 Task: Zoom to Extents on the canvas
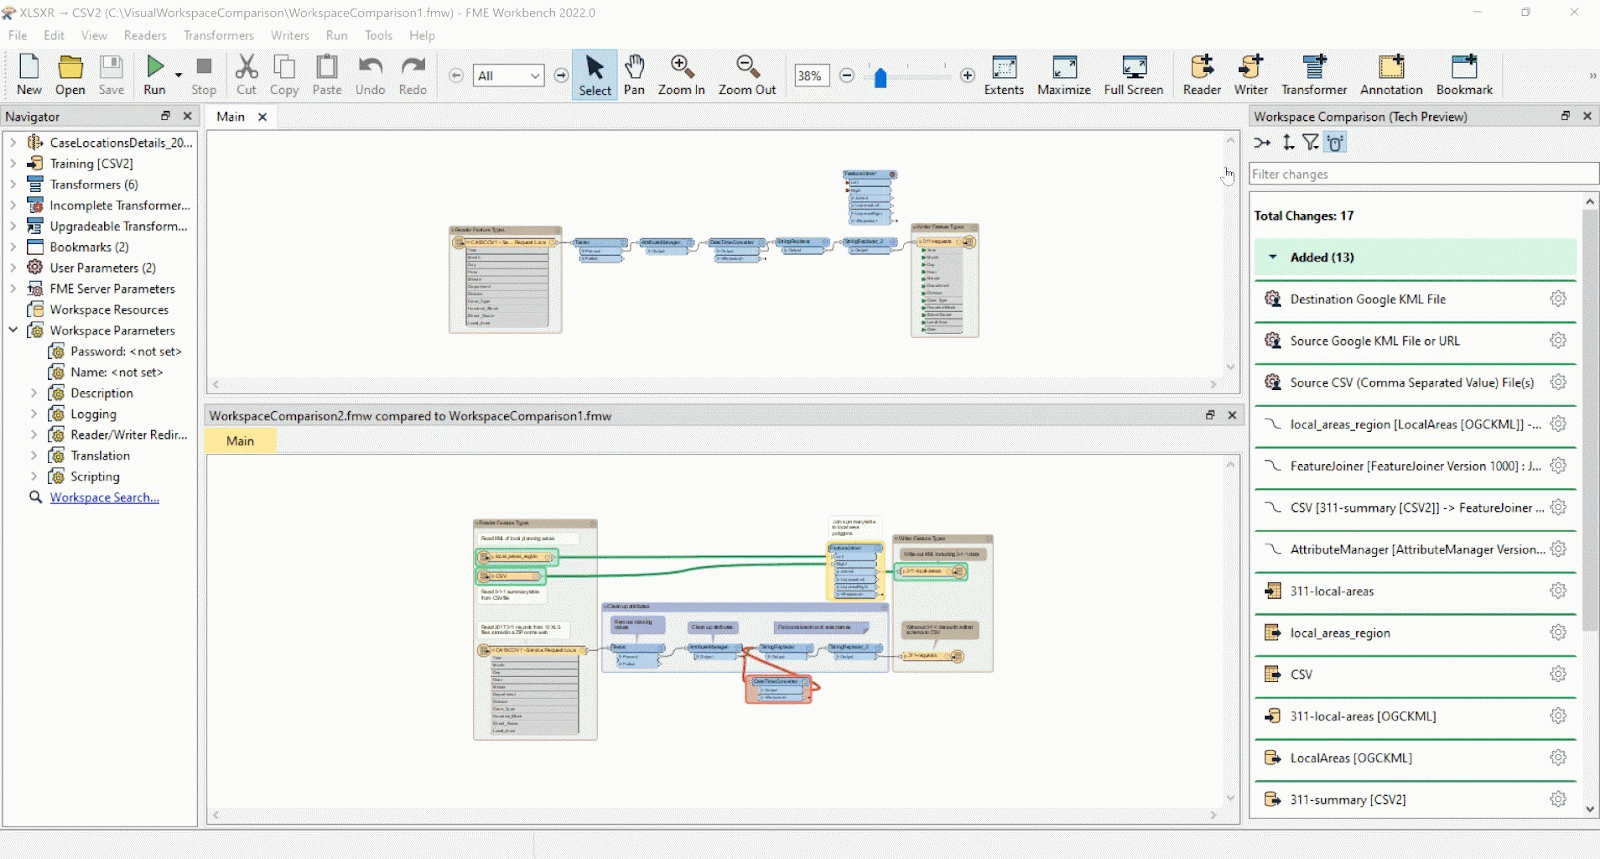coord(1003,75)
